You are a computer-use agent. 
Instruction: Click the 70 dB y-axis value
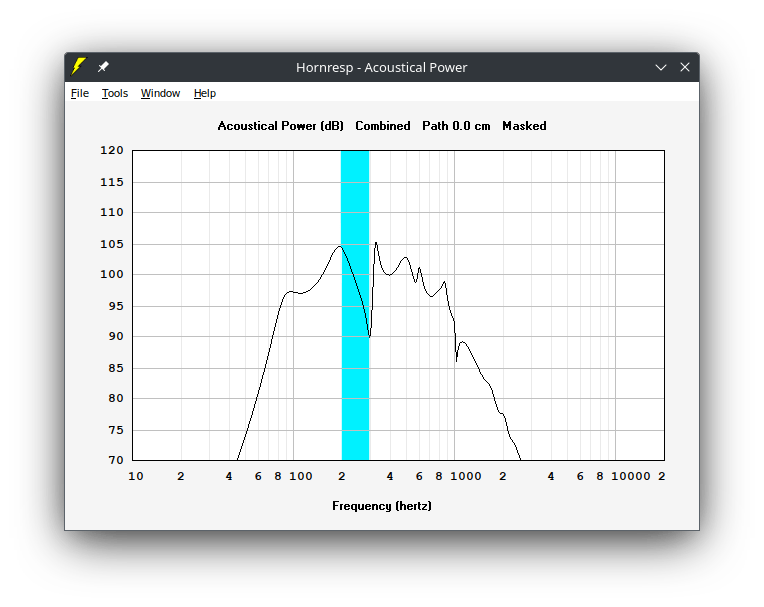(x=116, y=460)
